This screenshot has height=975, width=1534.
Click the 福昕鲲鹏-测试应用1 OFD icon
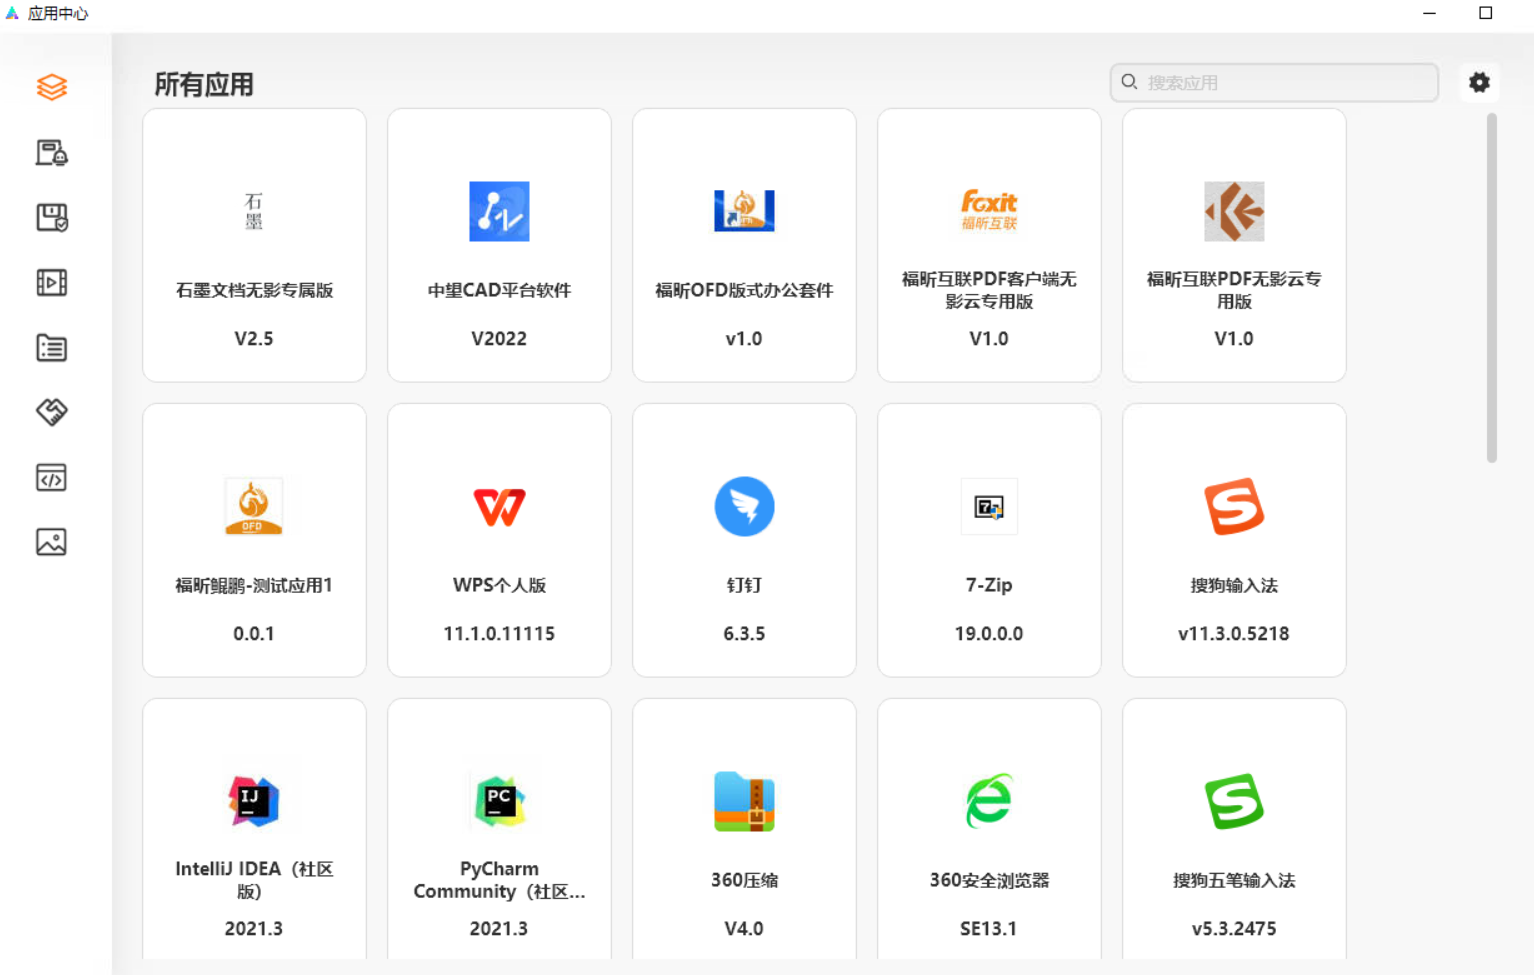[254, 506]
